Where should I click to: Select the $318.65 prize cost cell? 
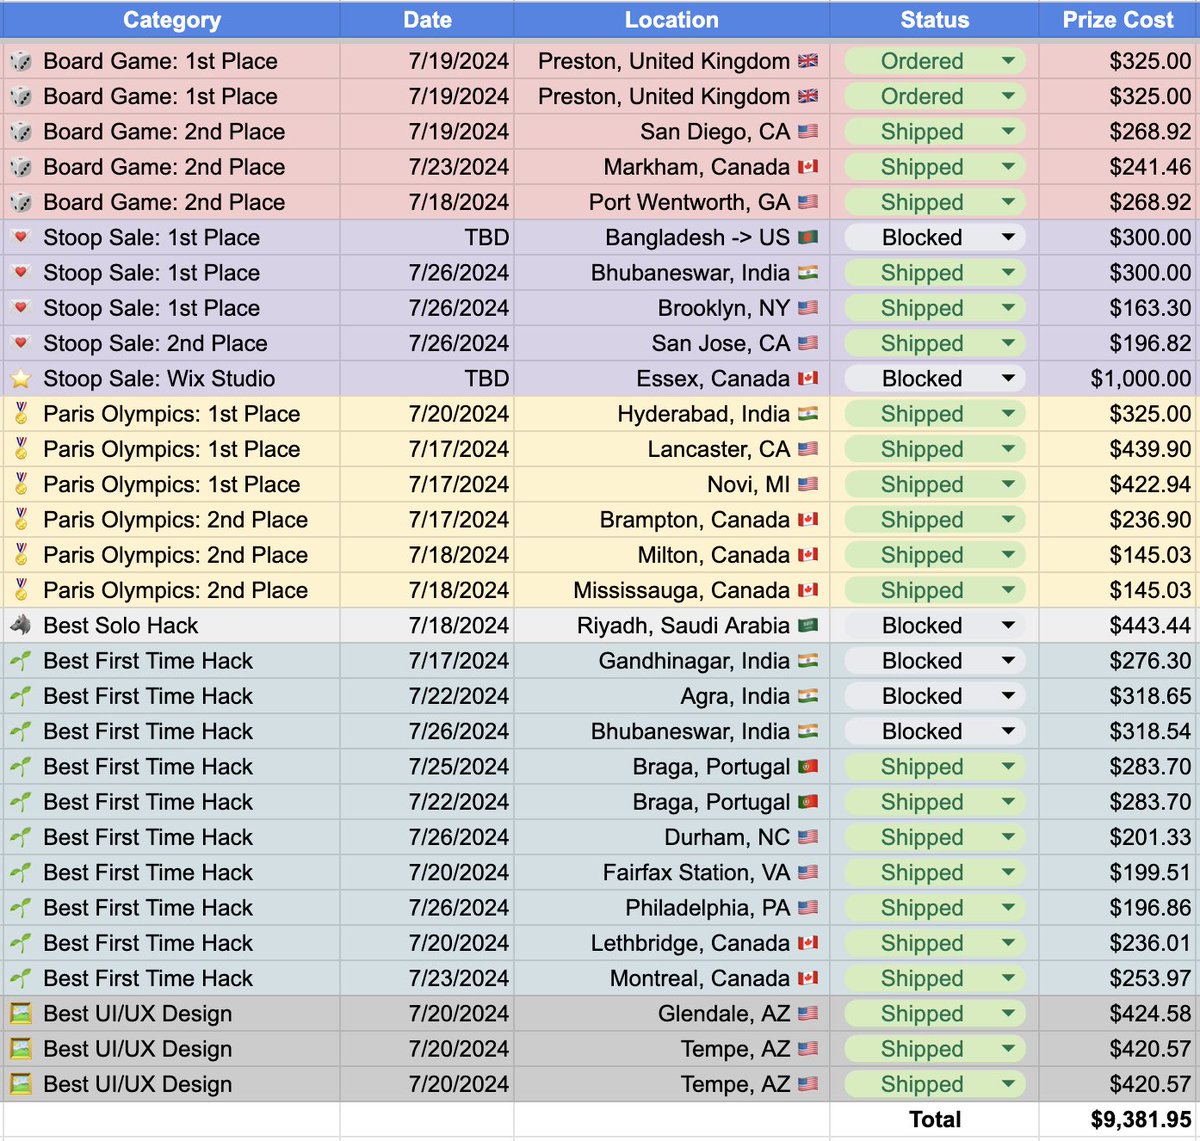pyautogui.click(x=1118, y=696)
